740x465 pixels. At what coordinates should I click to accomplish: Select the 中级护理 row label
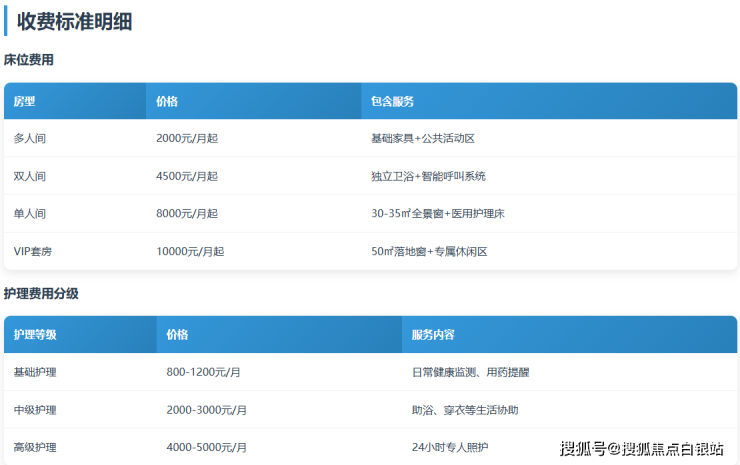35,410
